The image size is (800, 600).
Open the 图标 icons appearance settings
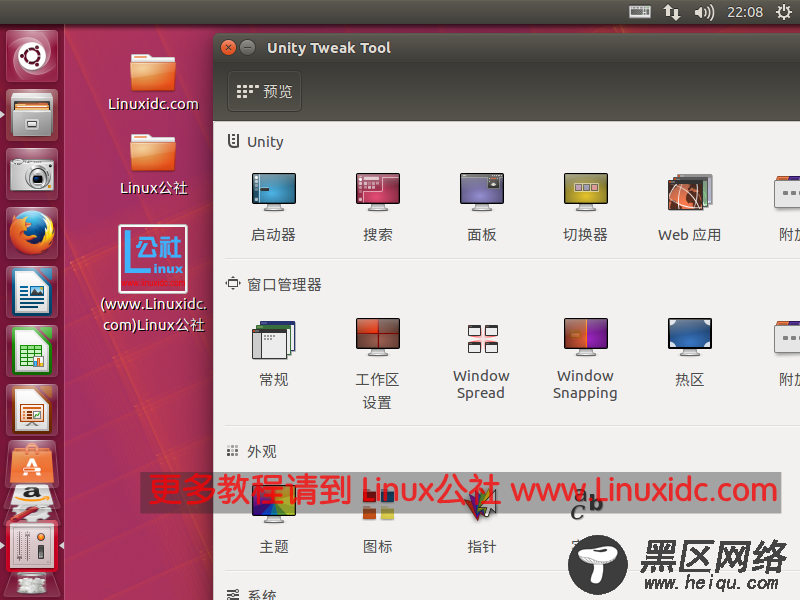[x=378, y=523]
